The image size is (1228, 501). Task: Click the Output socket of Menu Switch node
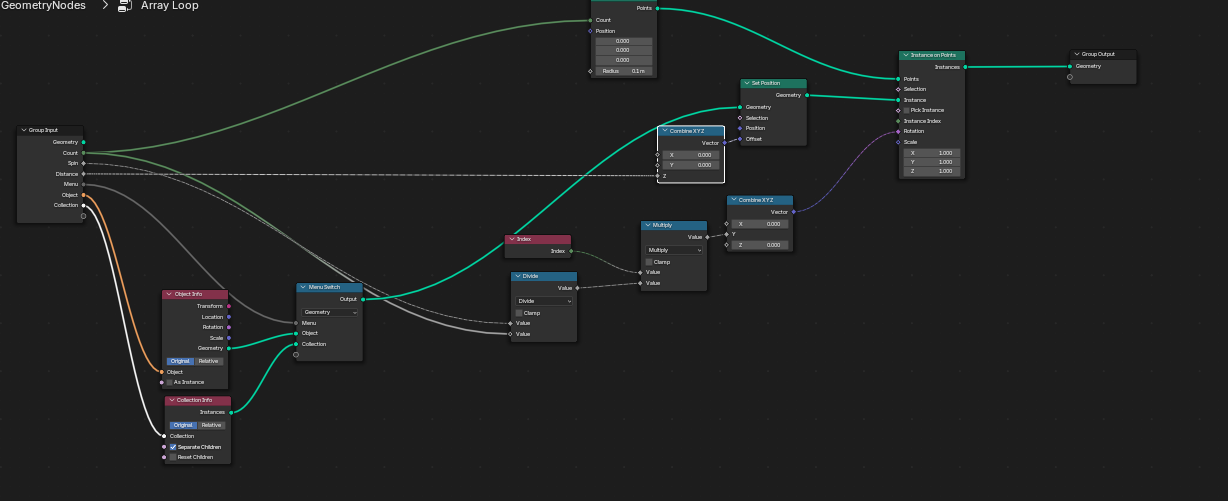(x=362, y=298)
